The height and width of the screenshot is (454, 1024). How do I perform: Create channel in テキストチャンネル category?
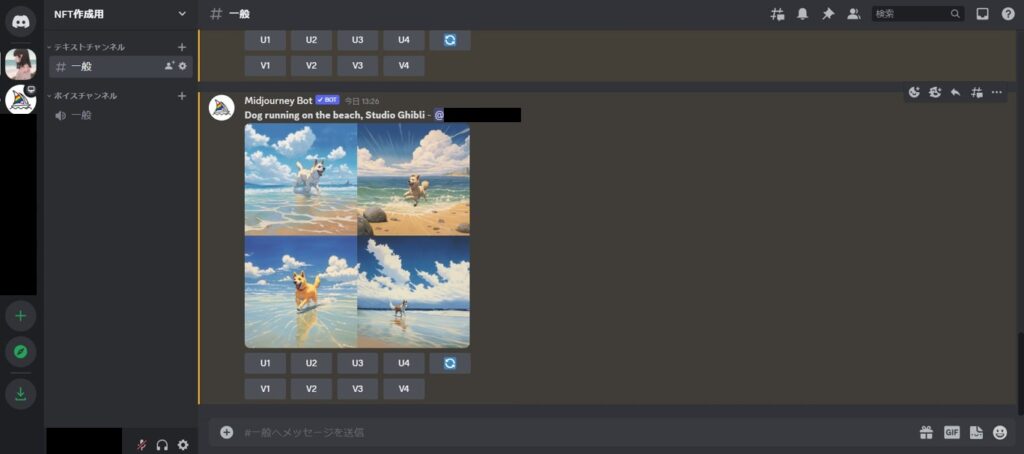[182, 47]
